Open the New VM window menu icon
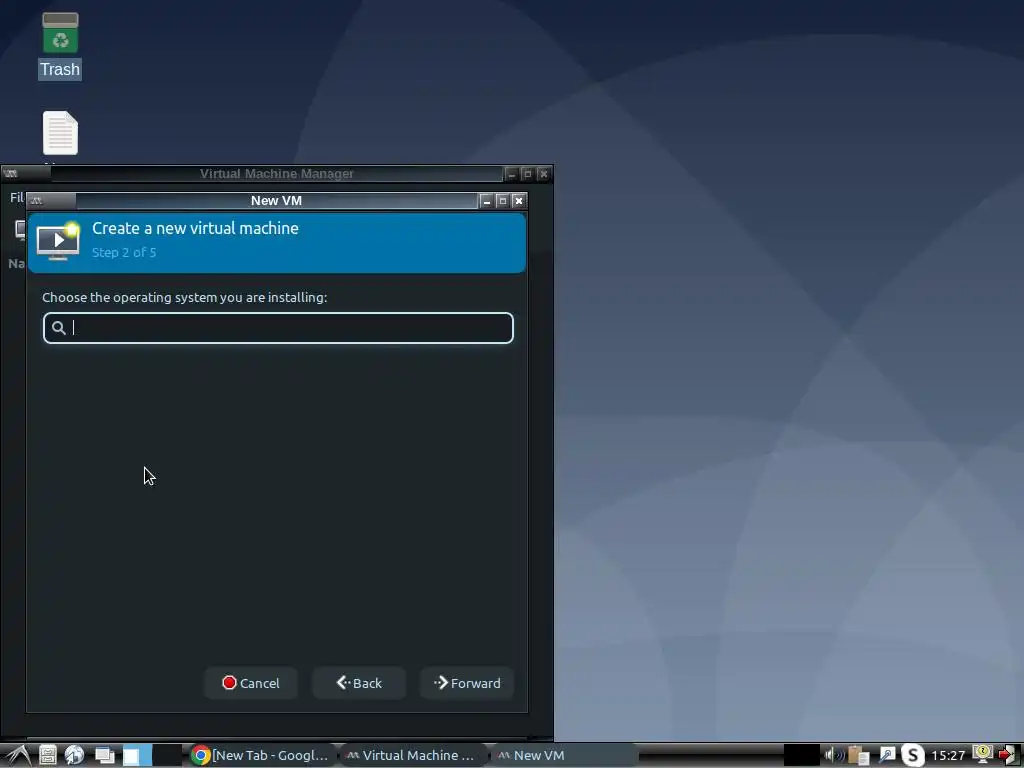1024x768 pixels. click(37, 200)
